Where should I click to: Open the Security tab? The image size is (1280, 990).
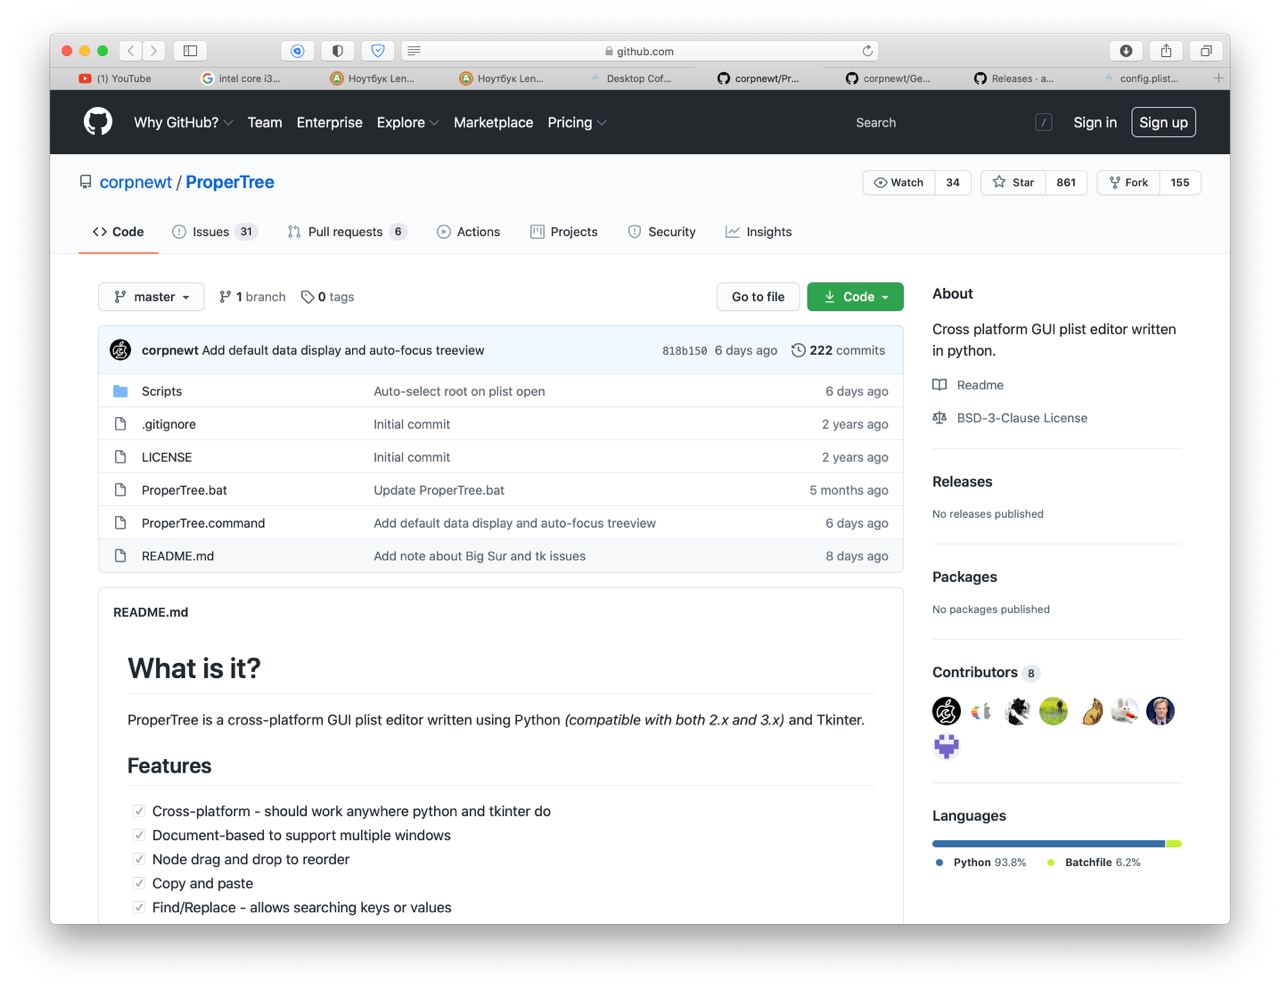coord(662,232)
